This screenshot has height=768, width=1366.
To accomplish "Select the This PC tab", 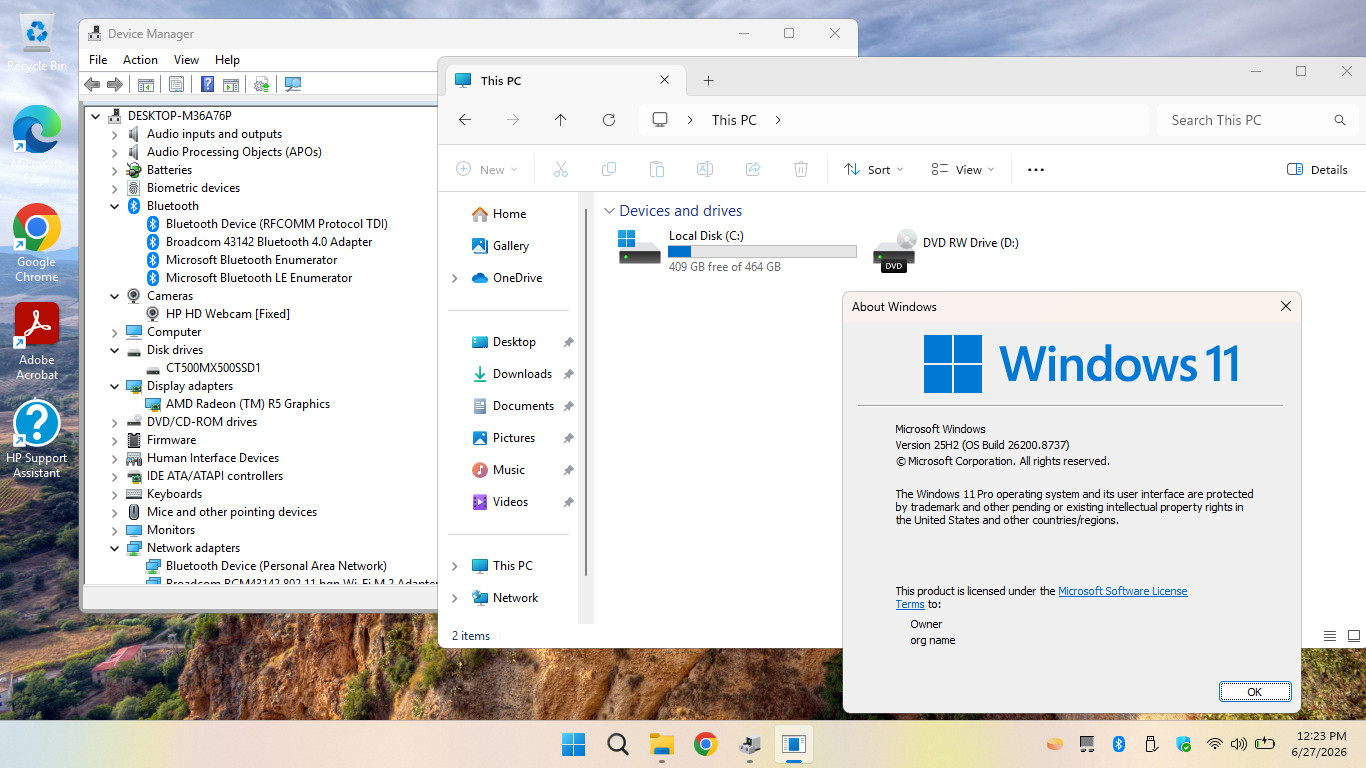I will [564, 81].
